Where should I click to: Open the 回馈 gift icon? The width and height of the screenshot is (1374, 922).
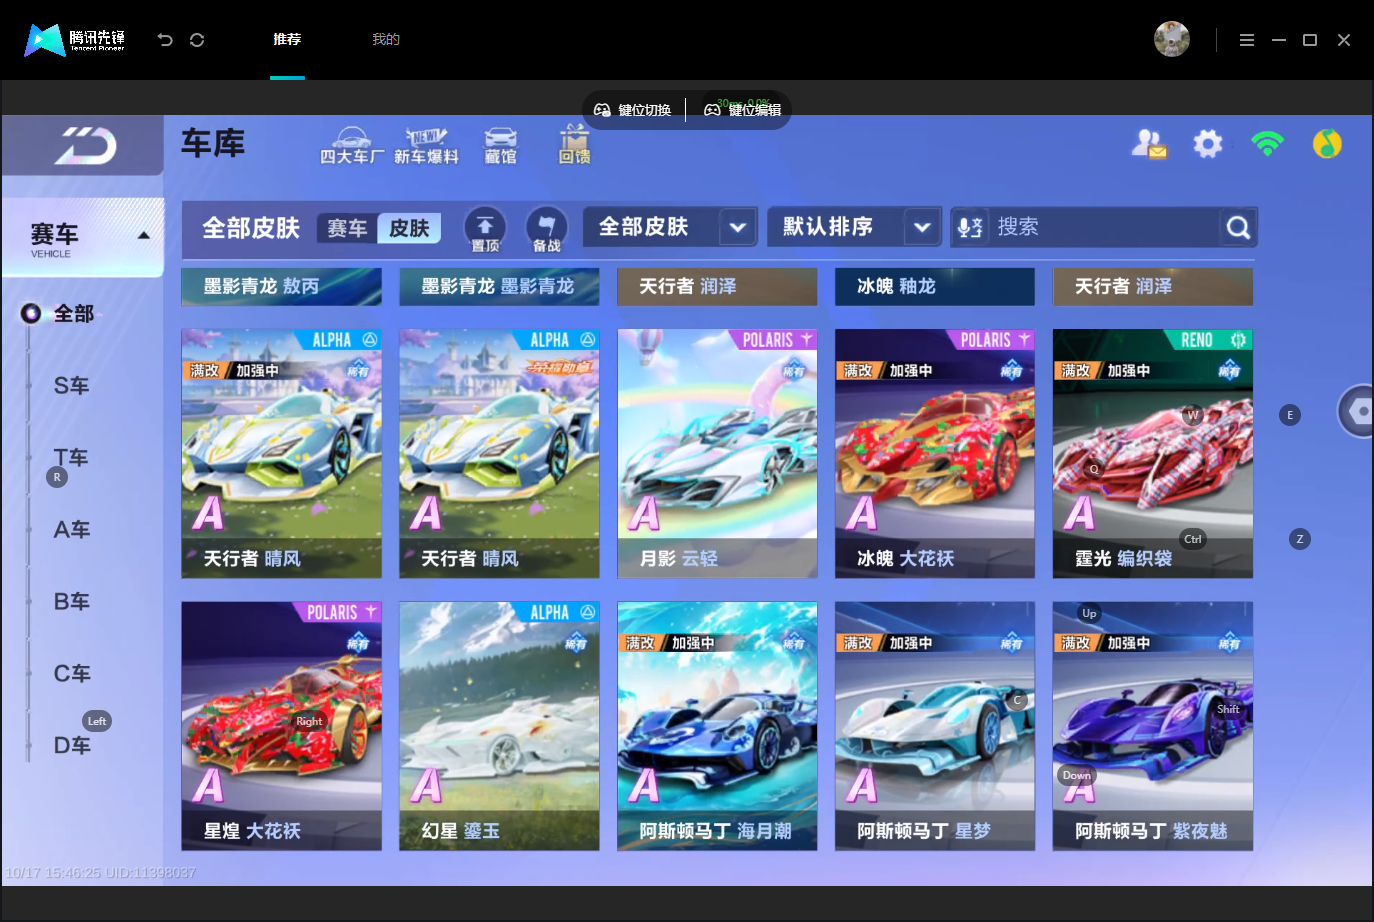pyautogui.click(x=574, y=145)
